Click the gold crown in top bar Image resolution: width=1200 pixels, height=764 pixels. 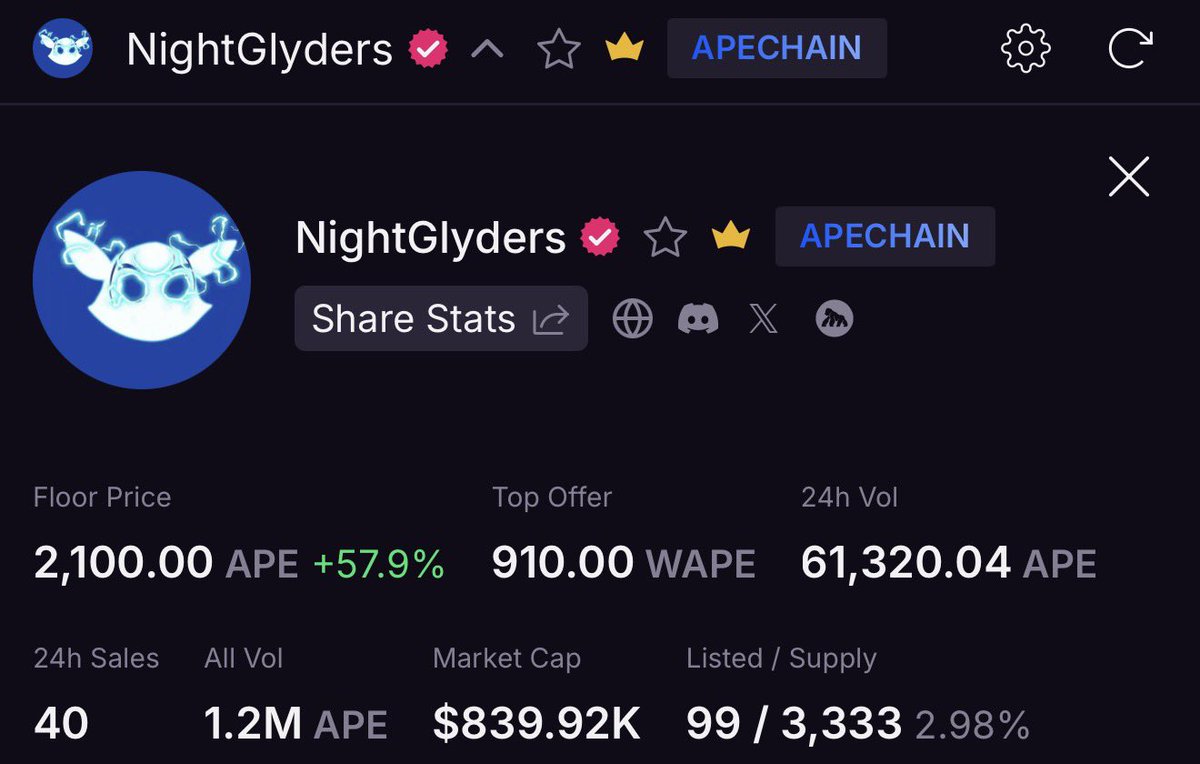624,48
